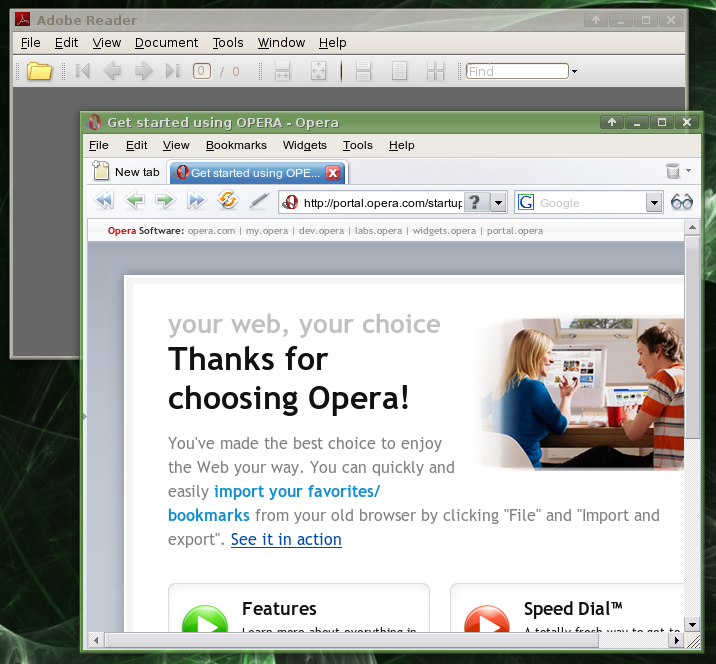716x664 pixels.
Task: Click the Google G search engine icon
Action: pyautogui.click(x=526, y=202)
